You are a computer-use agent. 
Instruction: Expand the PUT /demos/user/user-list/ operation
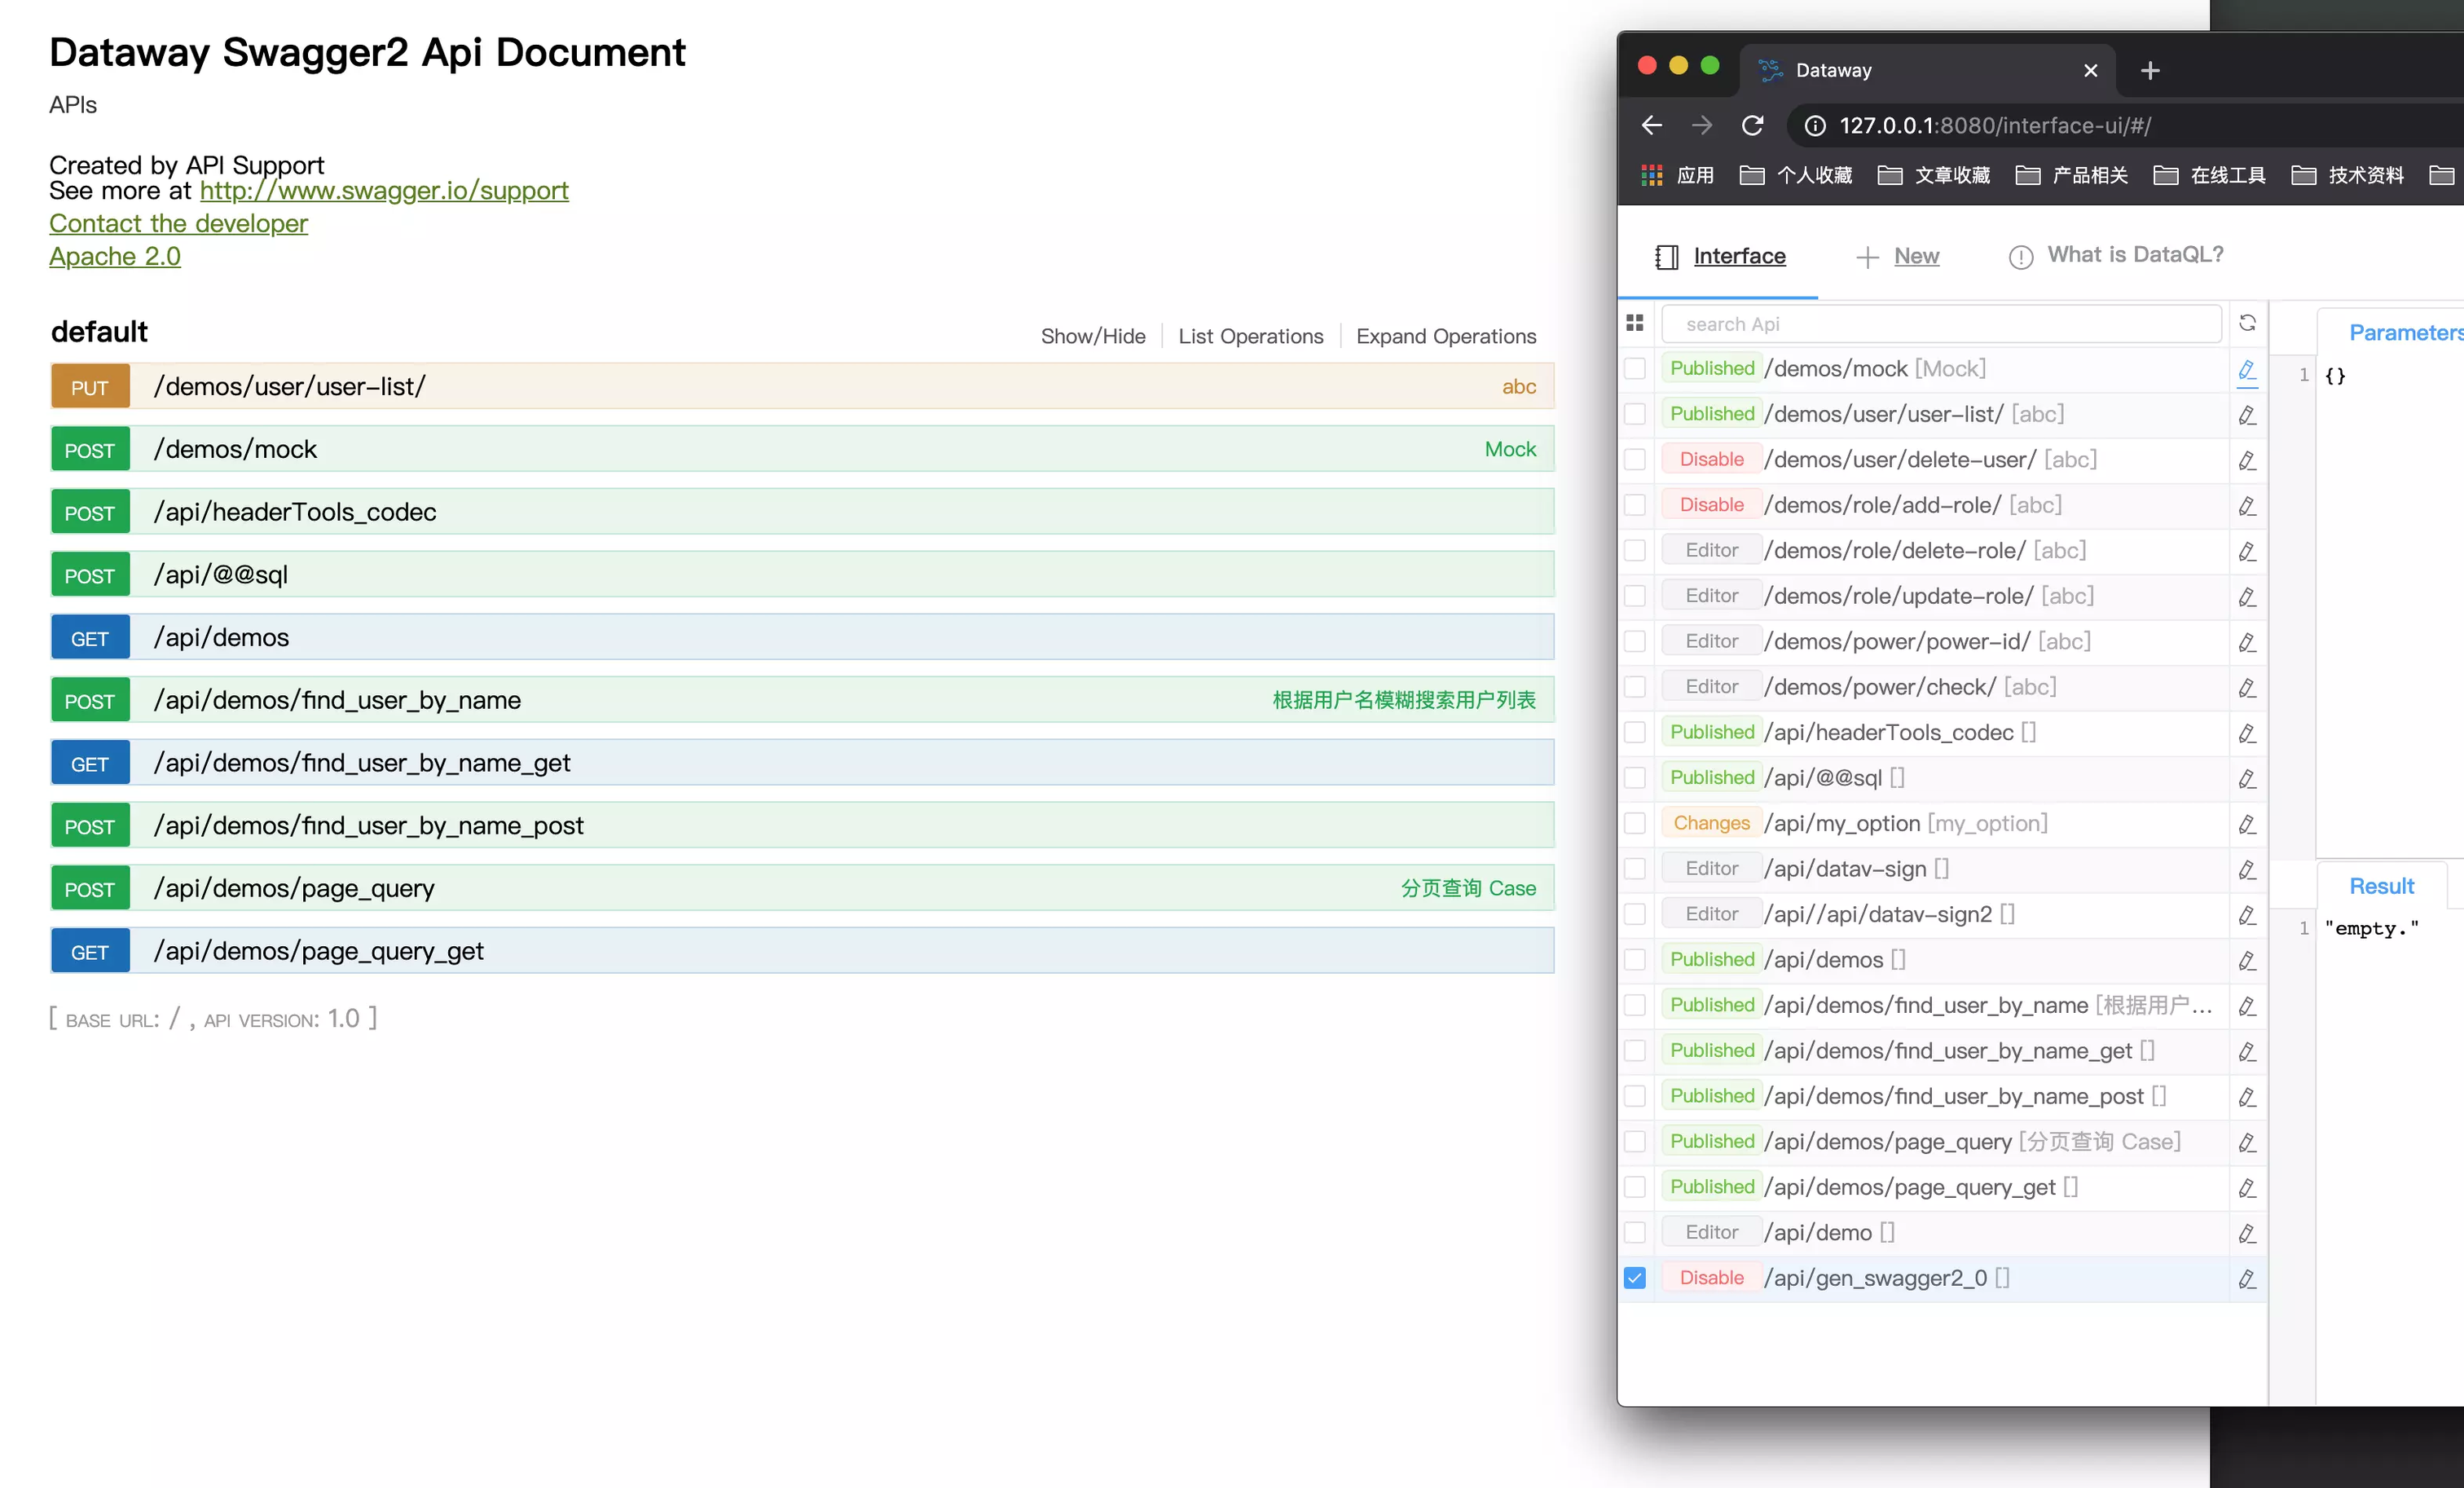(290, 386)
